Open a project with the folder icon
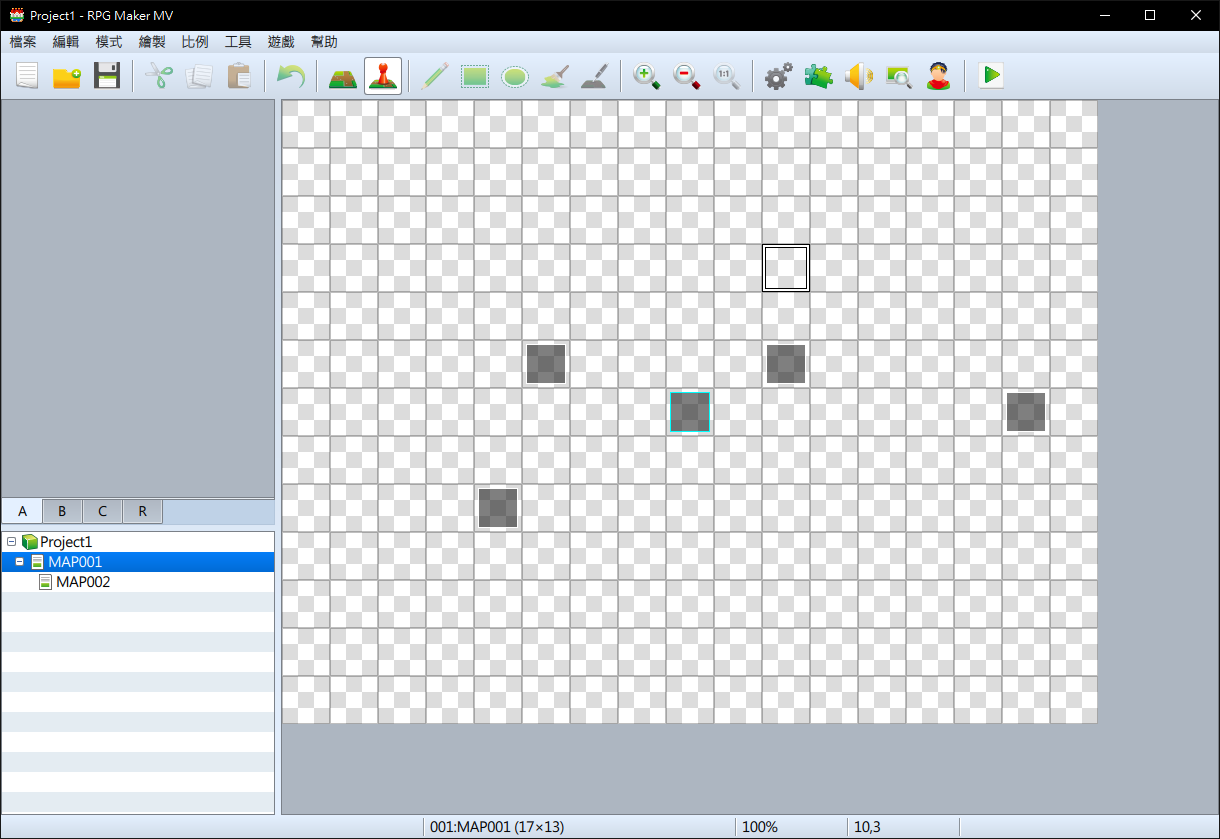This screenshot has width=1220, height=839. [67, 76]
